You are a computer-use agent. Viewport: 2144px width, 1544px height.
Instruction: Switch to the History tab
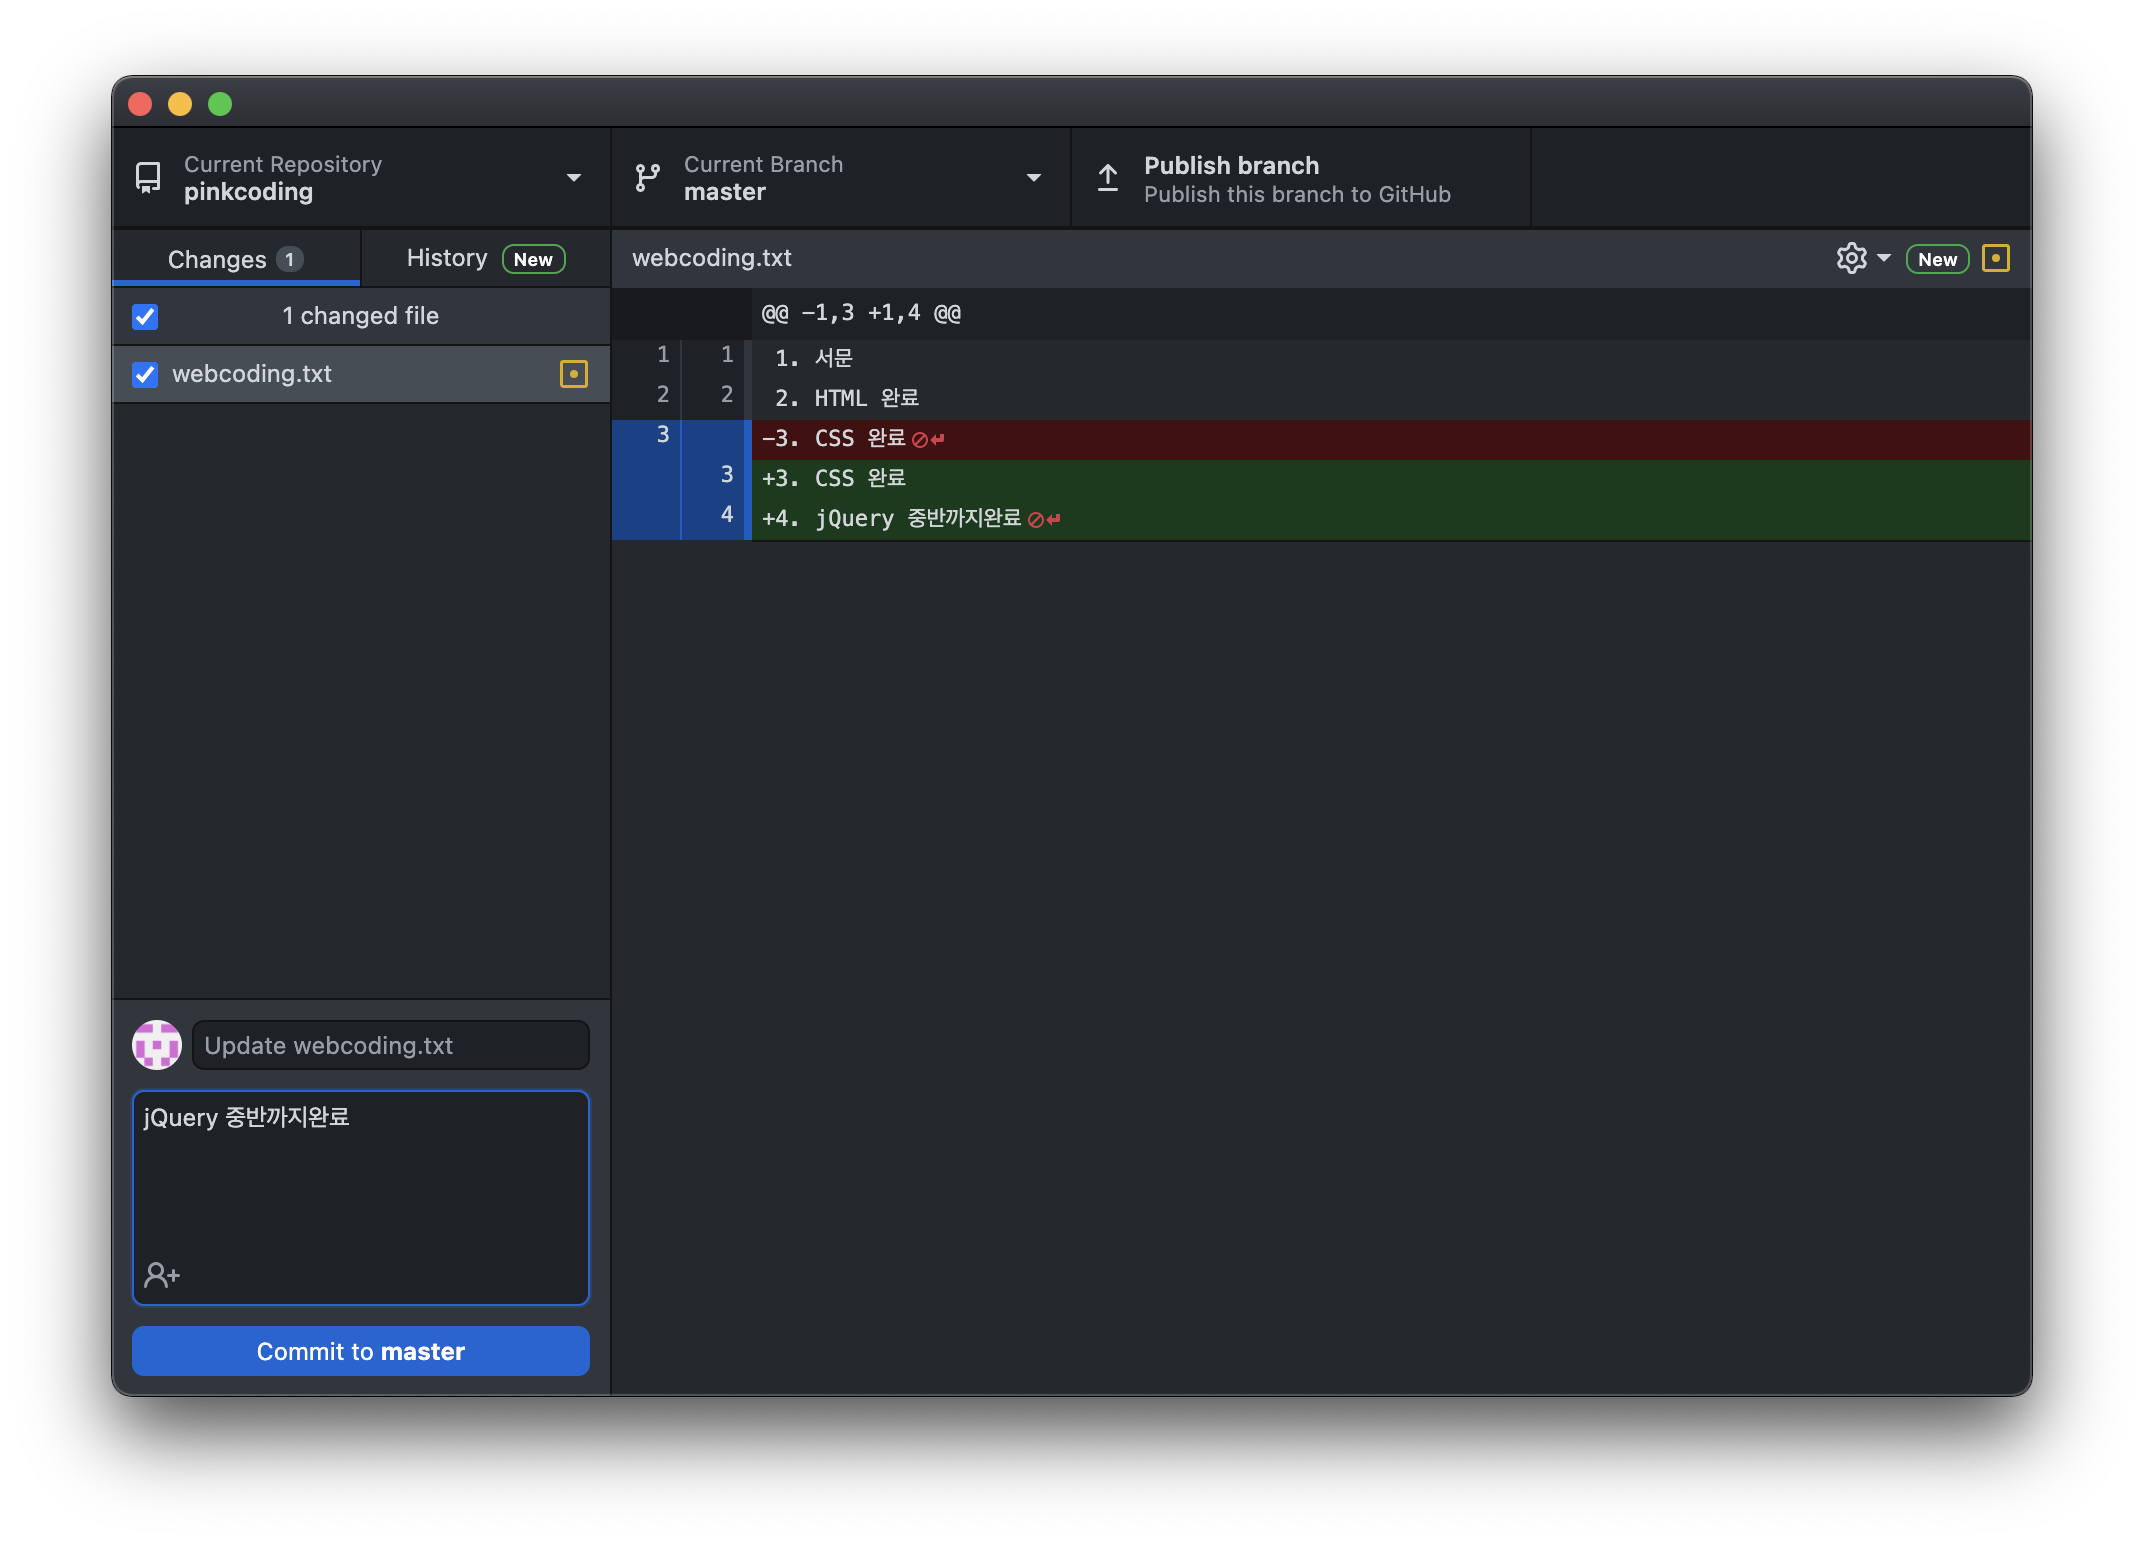(486, 259)
